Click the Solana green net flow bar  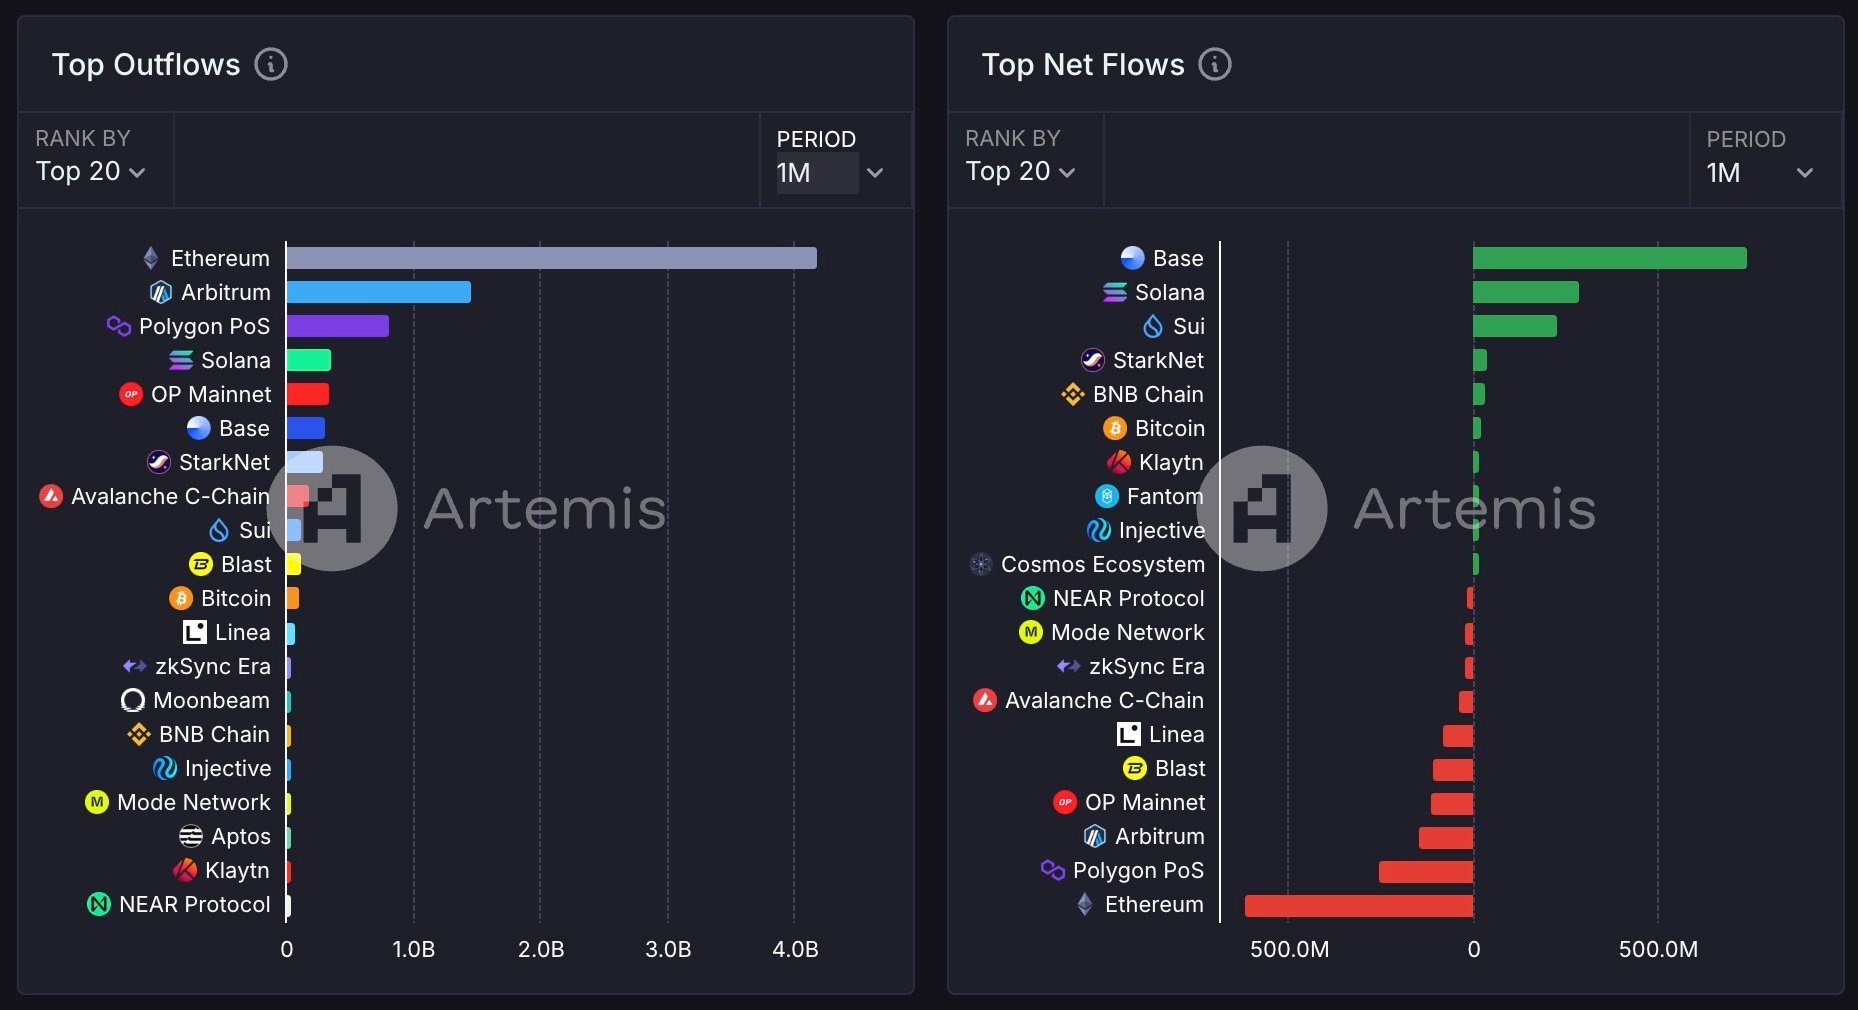(1526, 292)
